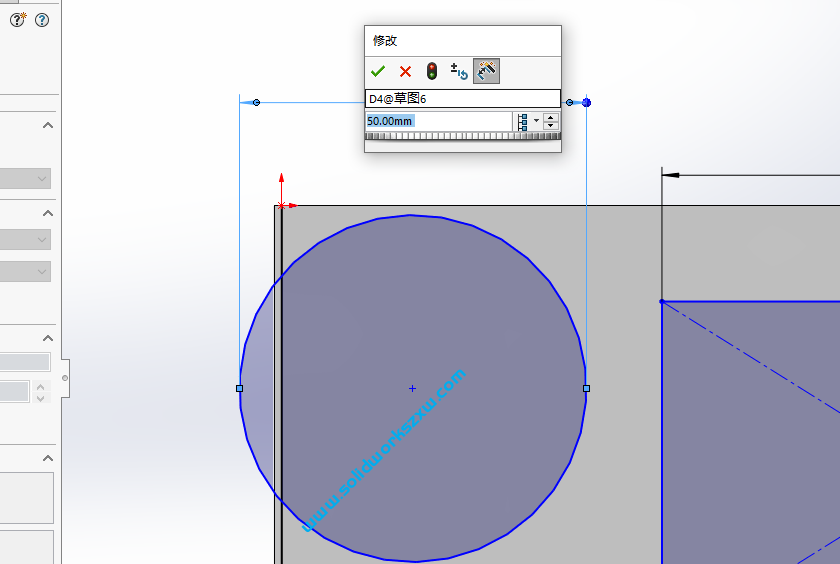
Task: Collapse the third panel section chevron
Action: click(48, 339)
